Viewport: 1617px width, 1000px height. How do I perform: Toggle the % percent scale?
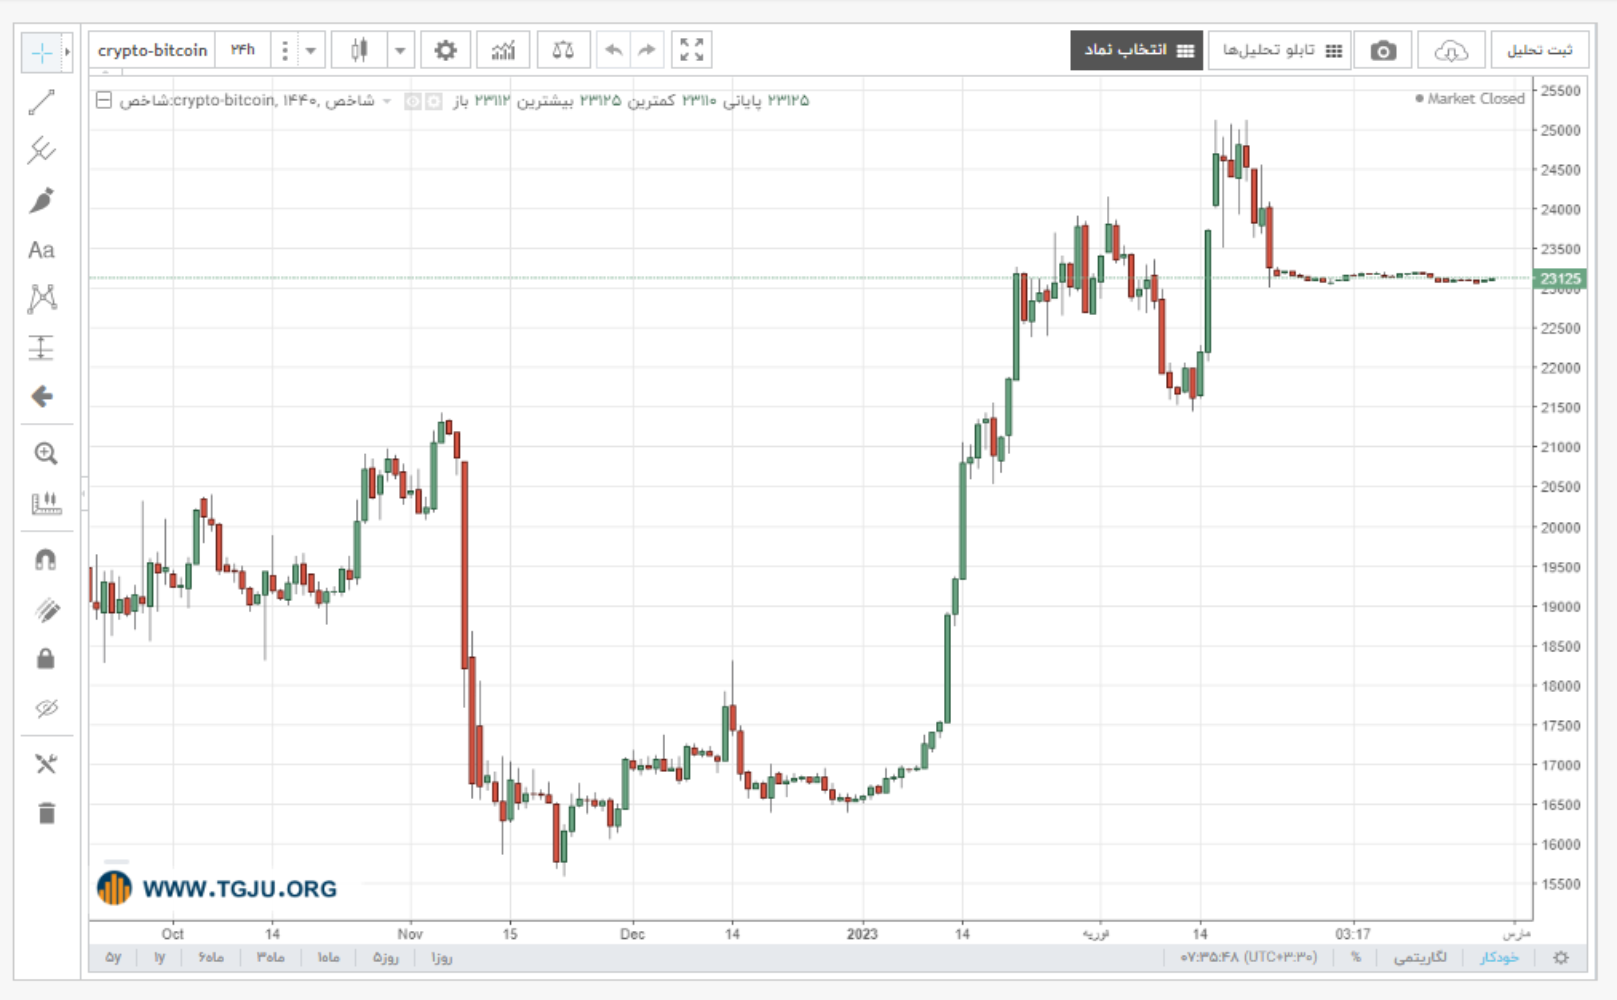click(x=1356, y=957)
